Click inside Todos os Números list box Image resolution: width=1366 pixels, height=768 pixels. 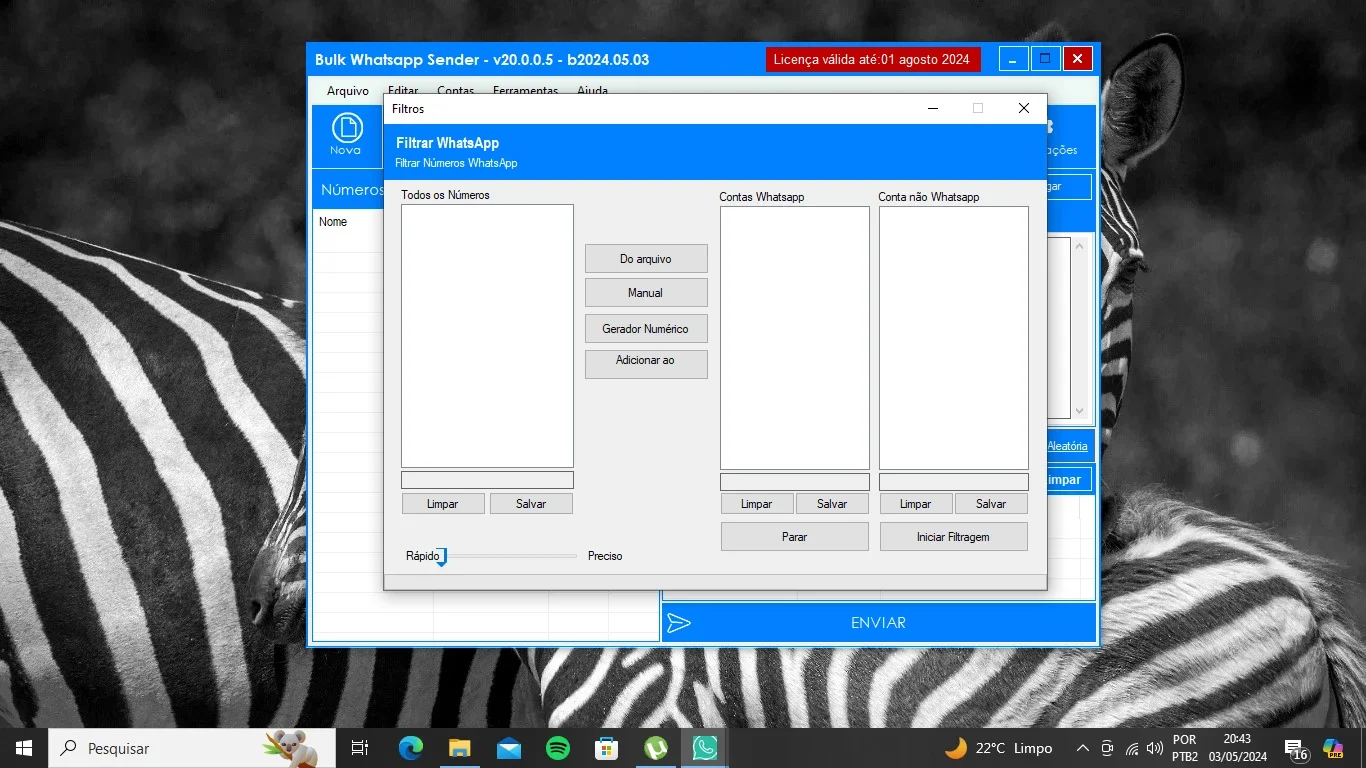[488, 336]
